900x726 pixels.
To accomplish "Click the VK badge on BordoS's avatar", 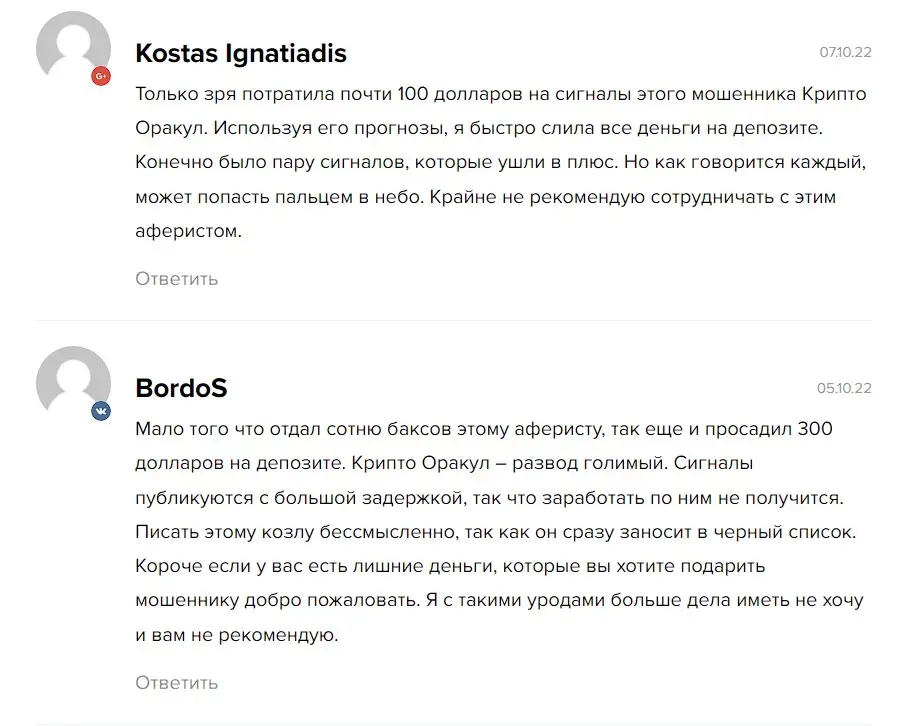I will (101, 410).
